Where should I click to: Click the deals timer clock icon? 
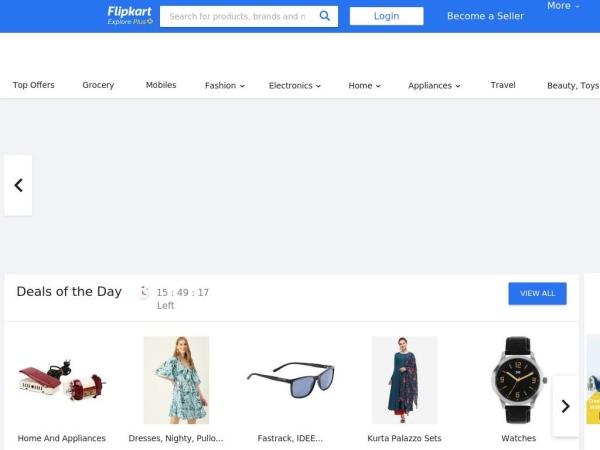144,292
